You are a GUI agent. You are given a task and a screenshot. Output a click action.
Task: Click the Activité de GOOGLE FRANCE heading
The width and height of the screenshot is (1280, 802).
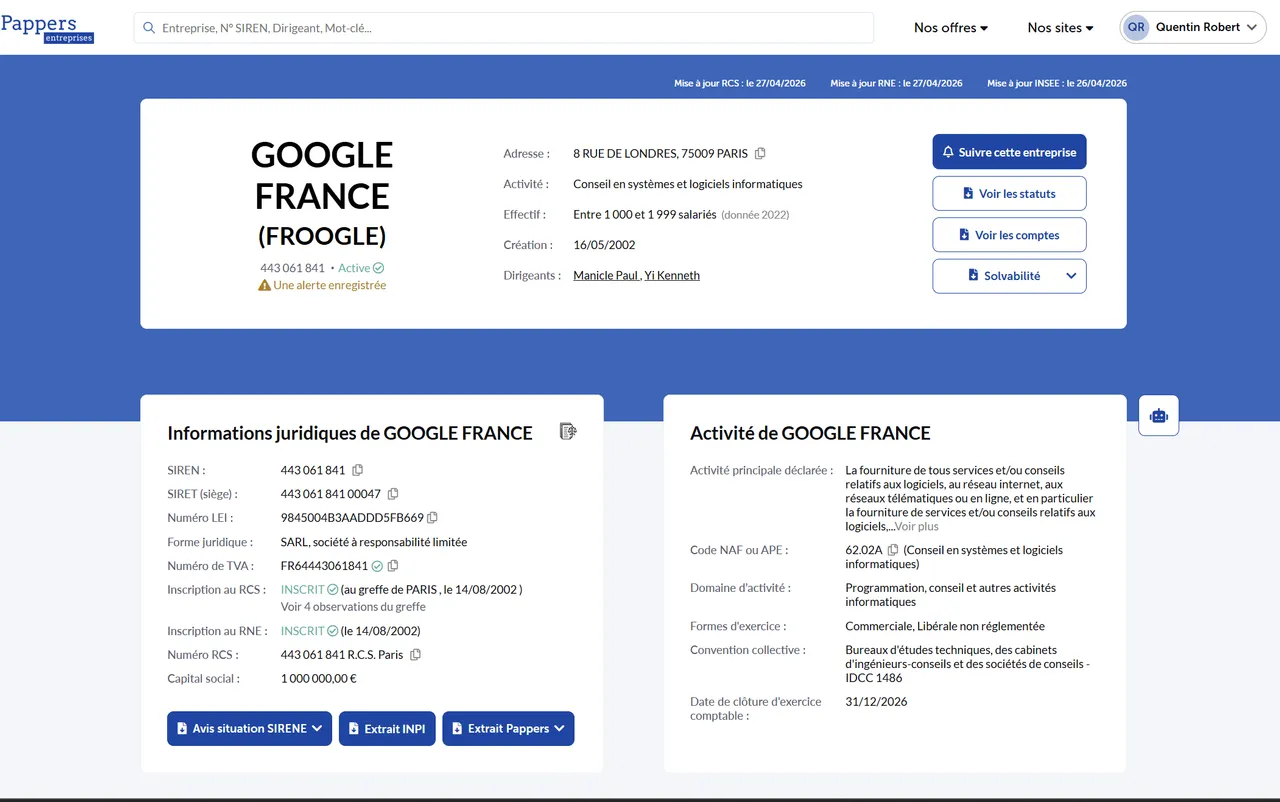[810, 433]
